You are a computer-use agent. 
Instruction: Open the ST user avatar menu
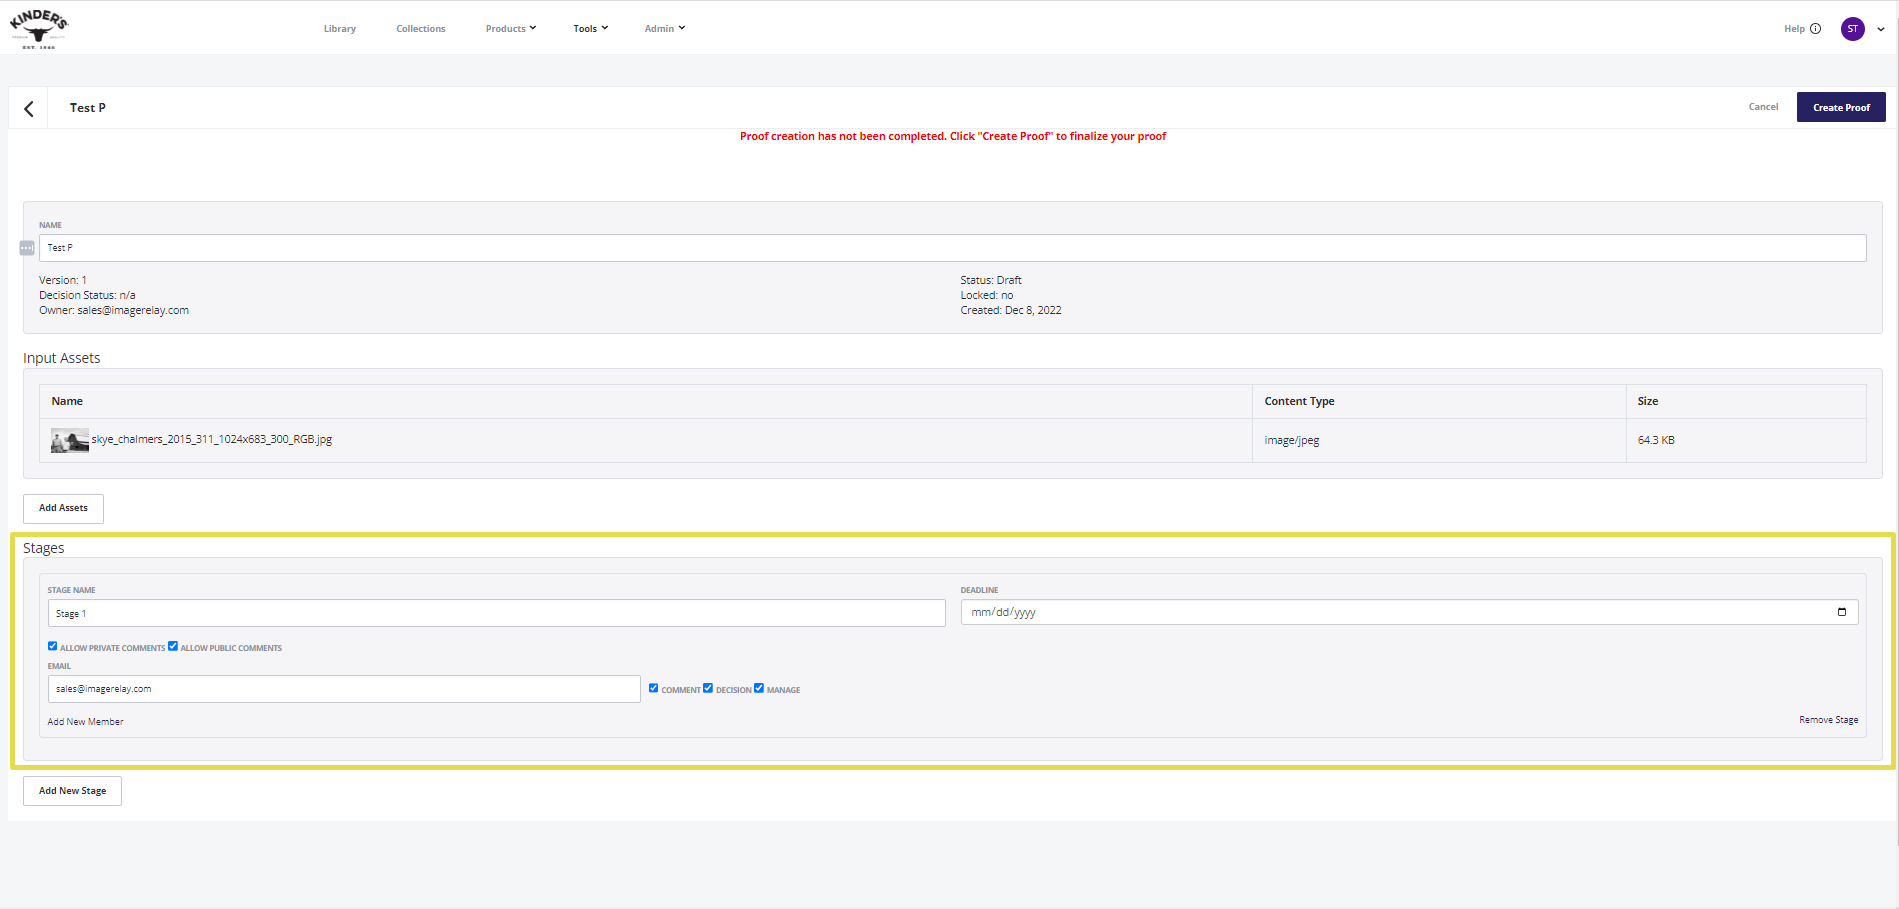coord(1852,29)
